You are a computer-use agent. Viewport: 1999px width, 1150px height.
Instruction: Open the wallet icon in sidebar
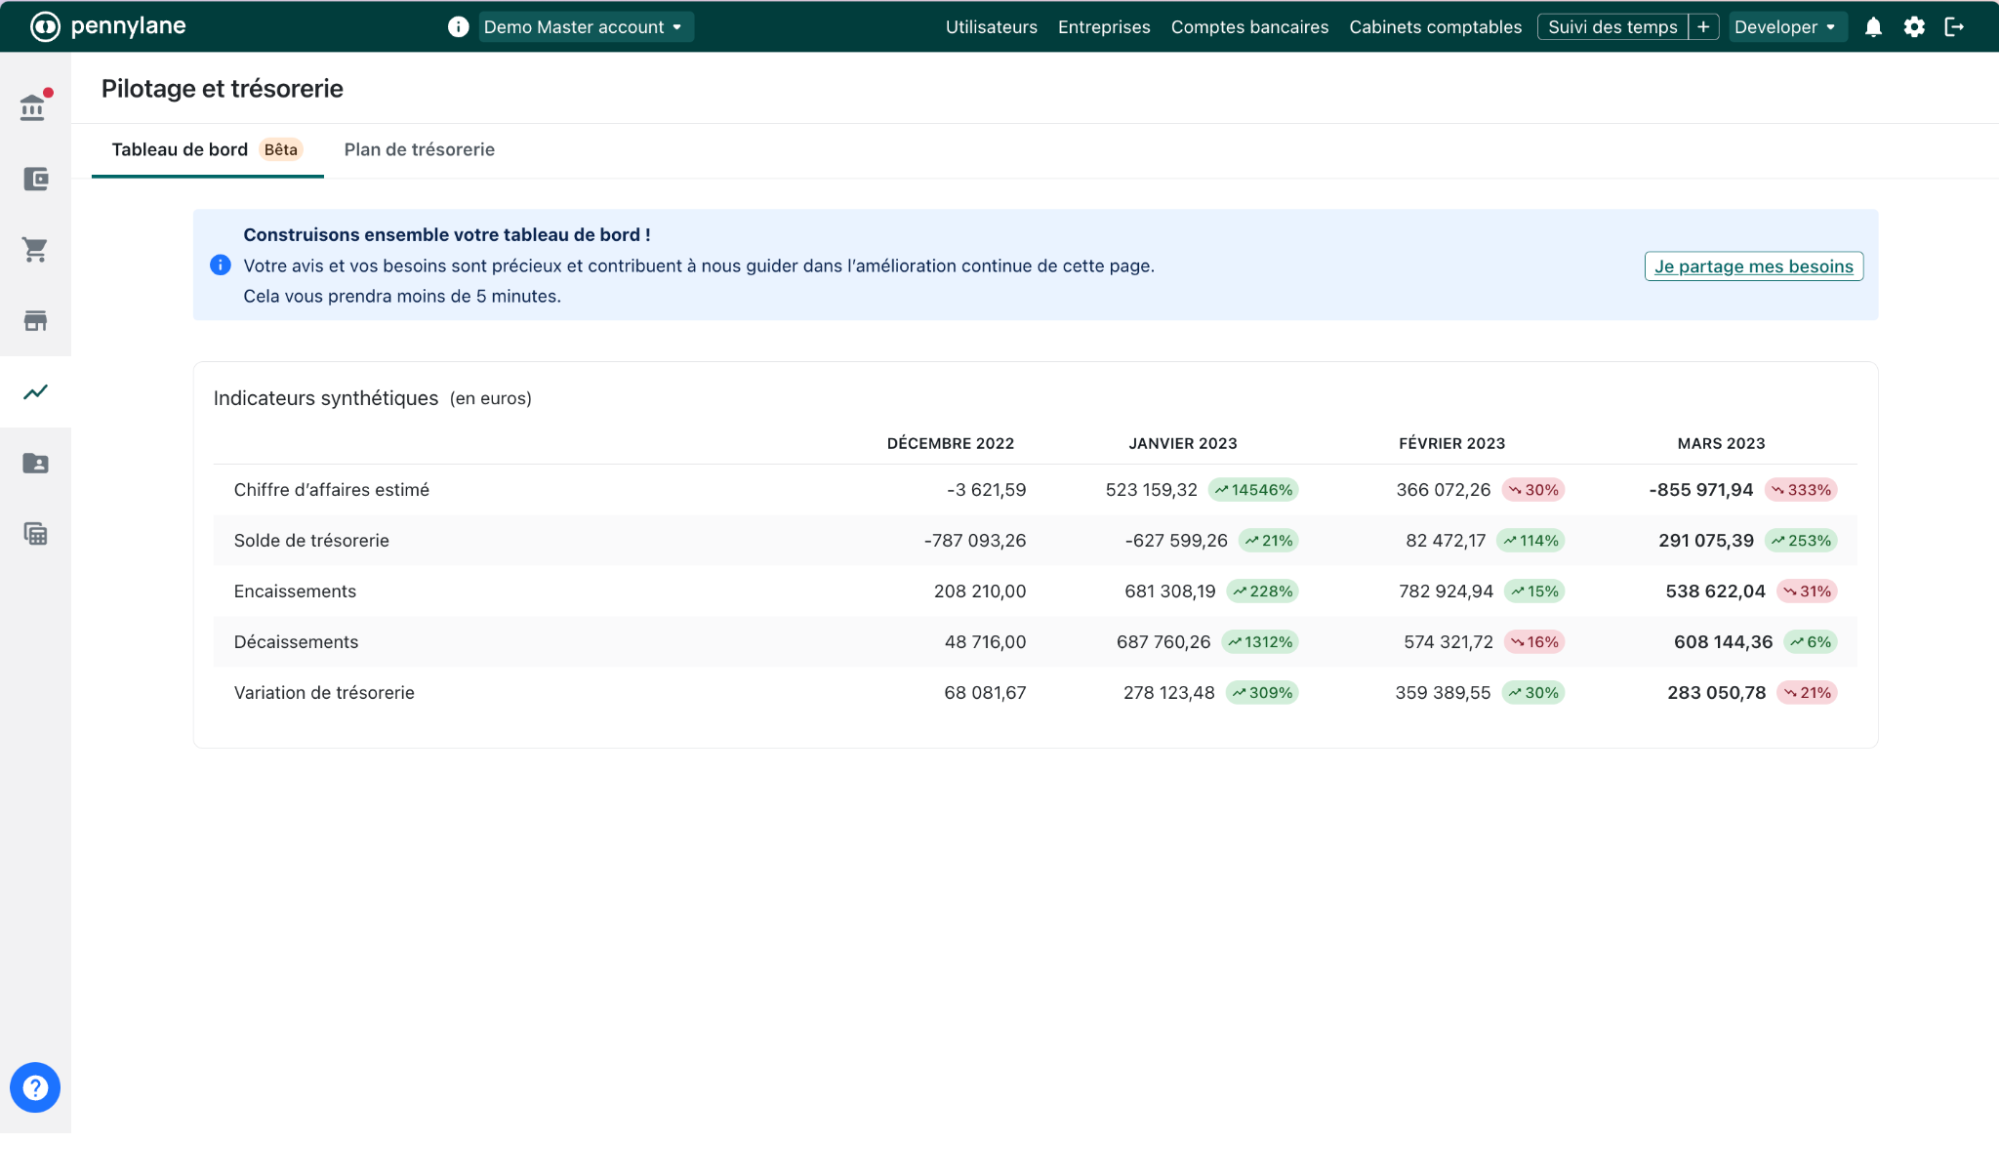(35, 179)
